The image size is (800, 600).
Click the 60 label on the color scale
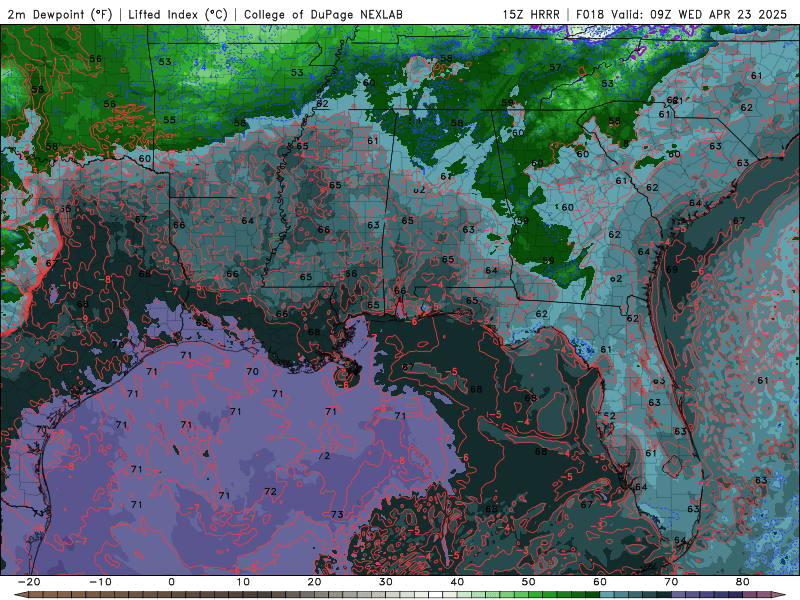[600, 582]
